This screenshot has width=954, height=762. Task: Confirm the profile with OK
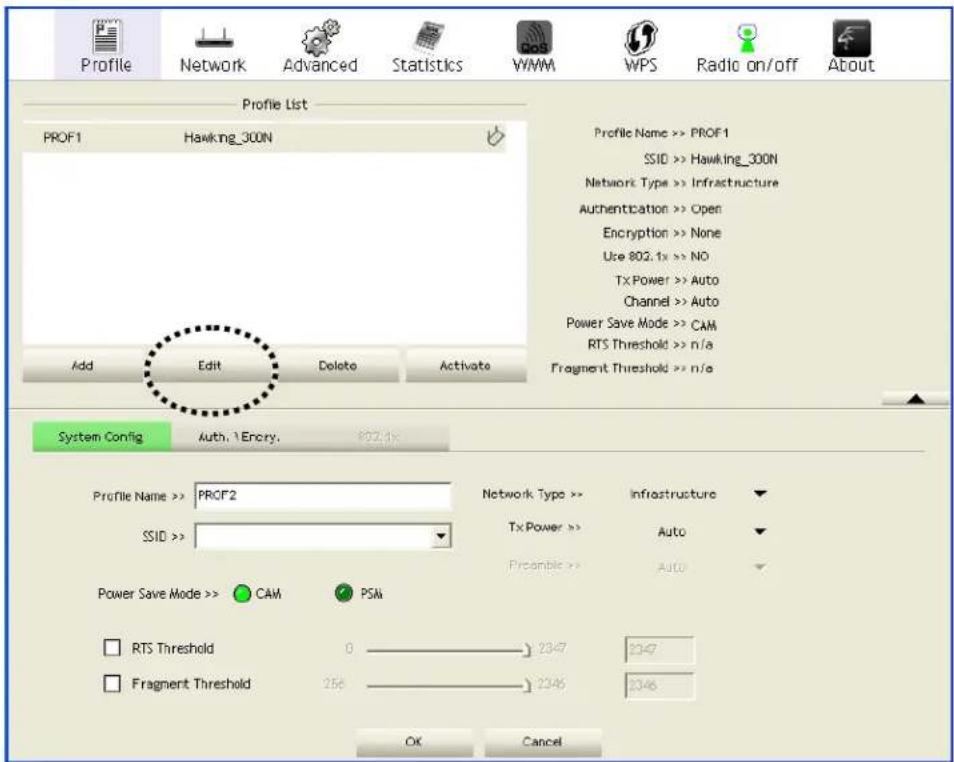(x=414, y=742)
